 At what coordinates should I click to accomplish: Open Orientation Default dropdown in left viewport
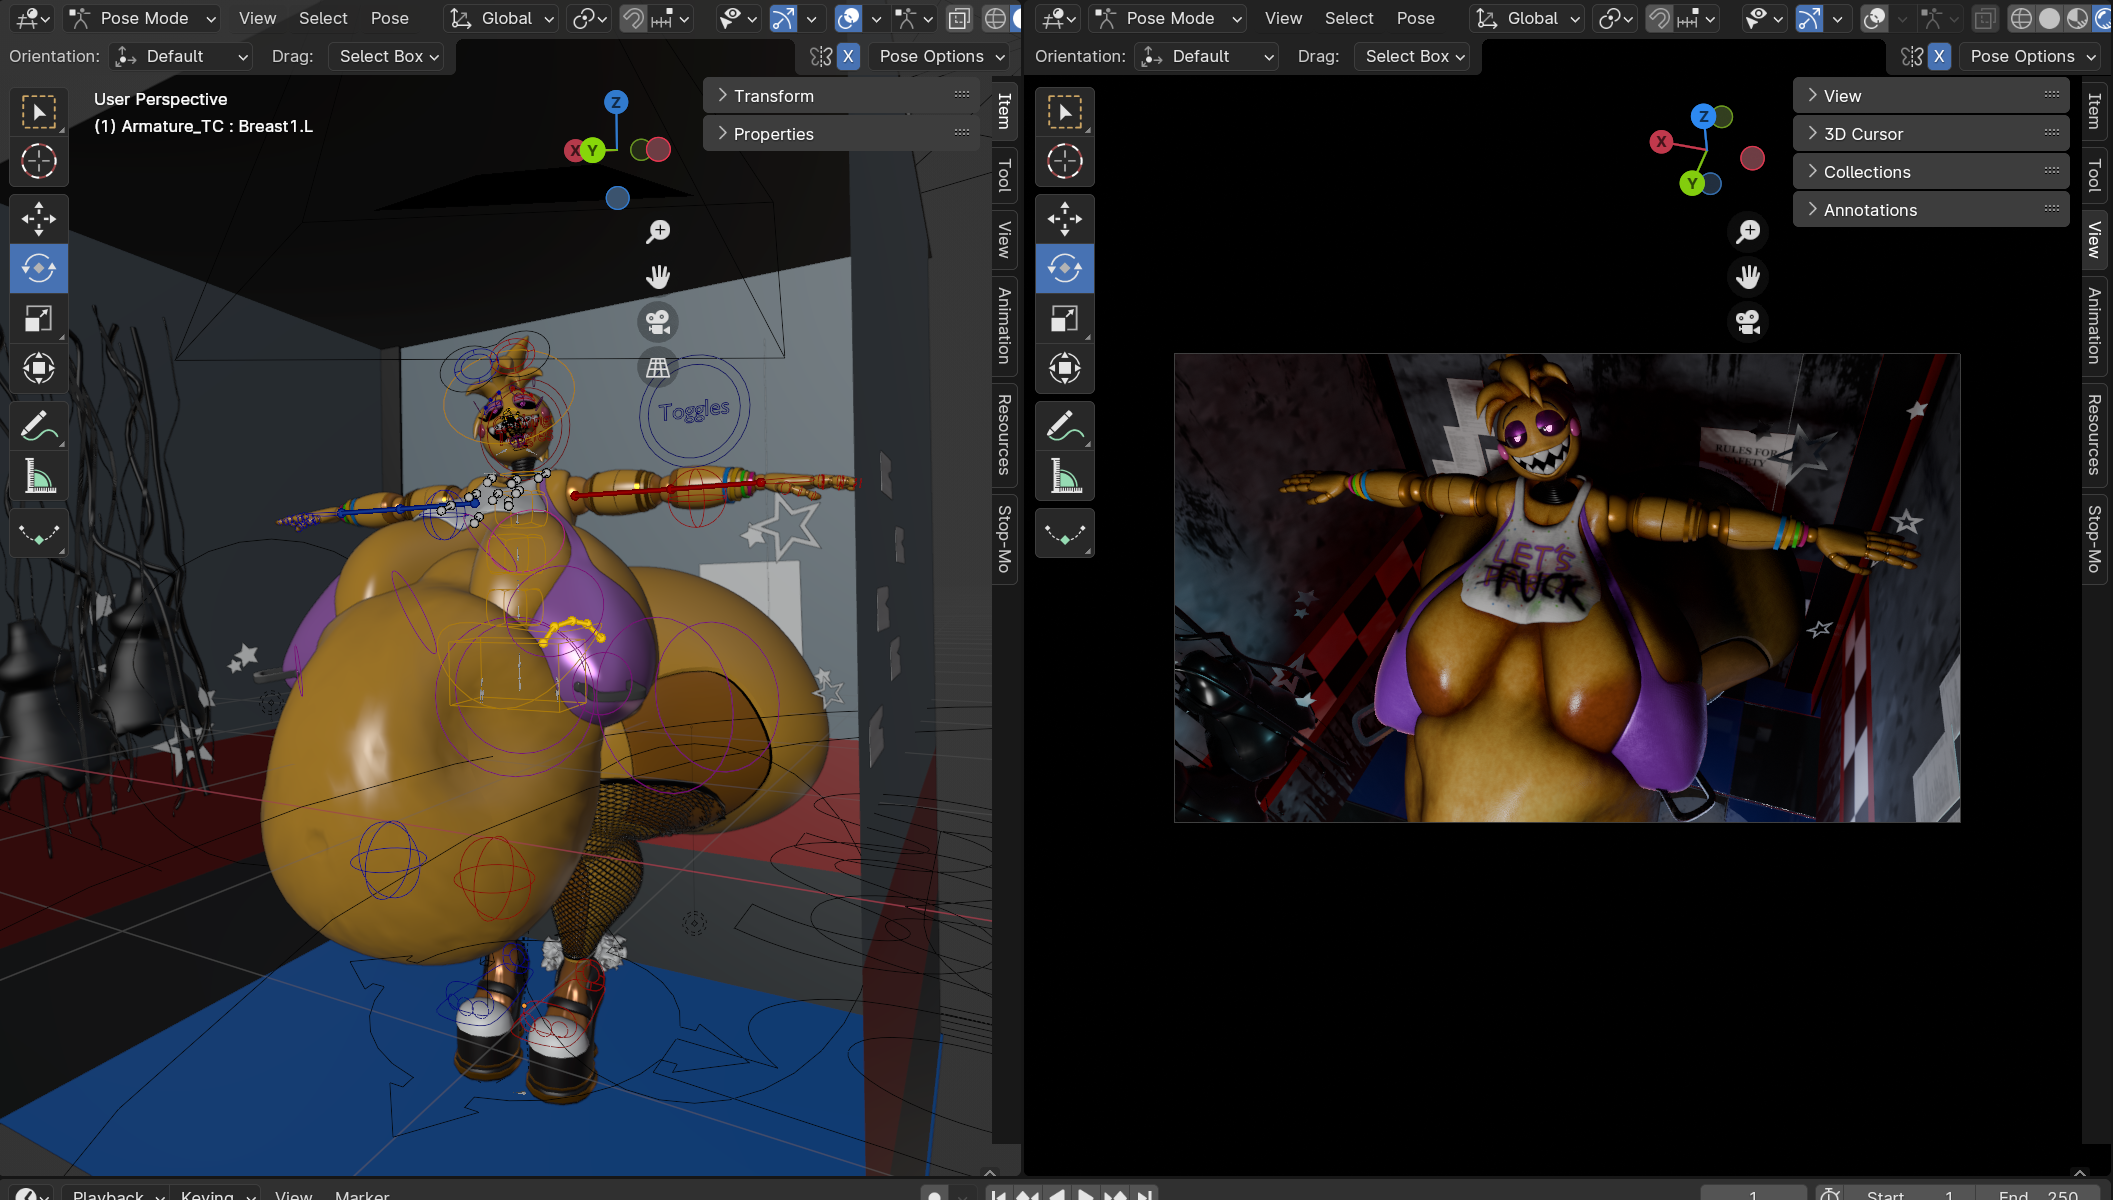(x=181, y=56)
